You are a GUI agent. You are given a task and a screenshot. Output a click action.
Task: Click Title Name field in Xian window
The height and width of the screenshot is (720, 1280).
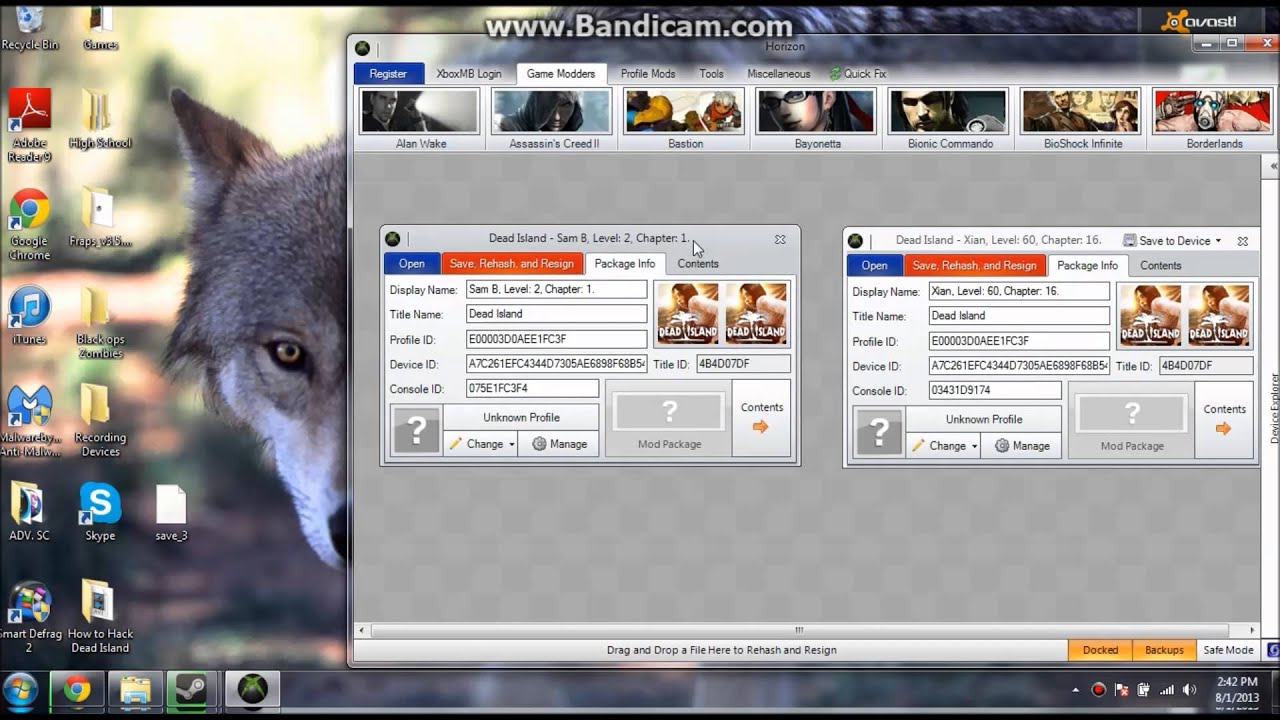click(x=1020, y=316)
